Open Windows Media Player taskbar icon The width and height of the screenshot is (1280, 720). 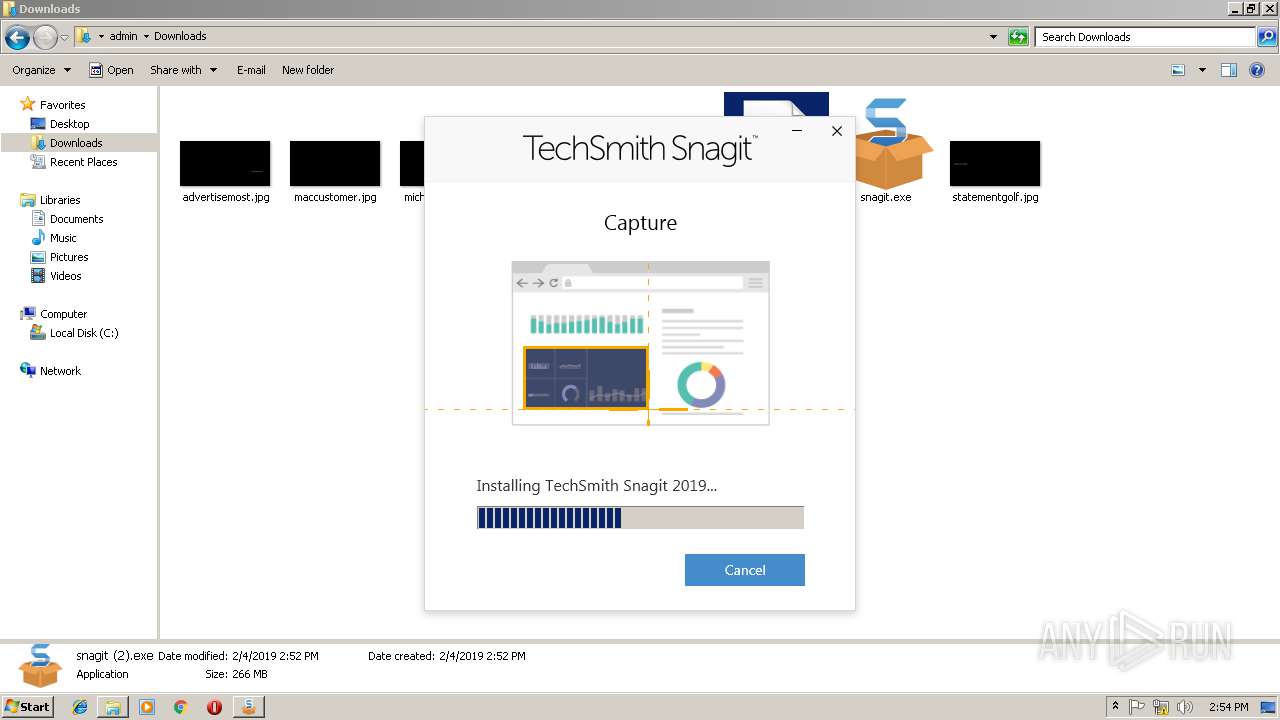147,707
